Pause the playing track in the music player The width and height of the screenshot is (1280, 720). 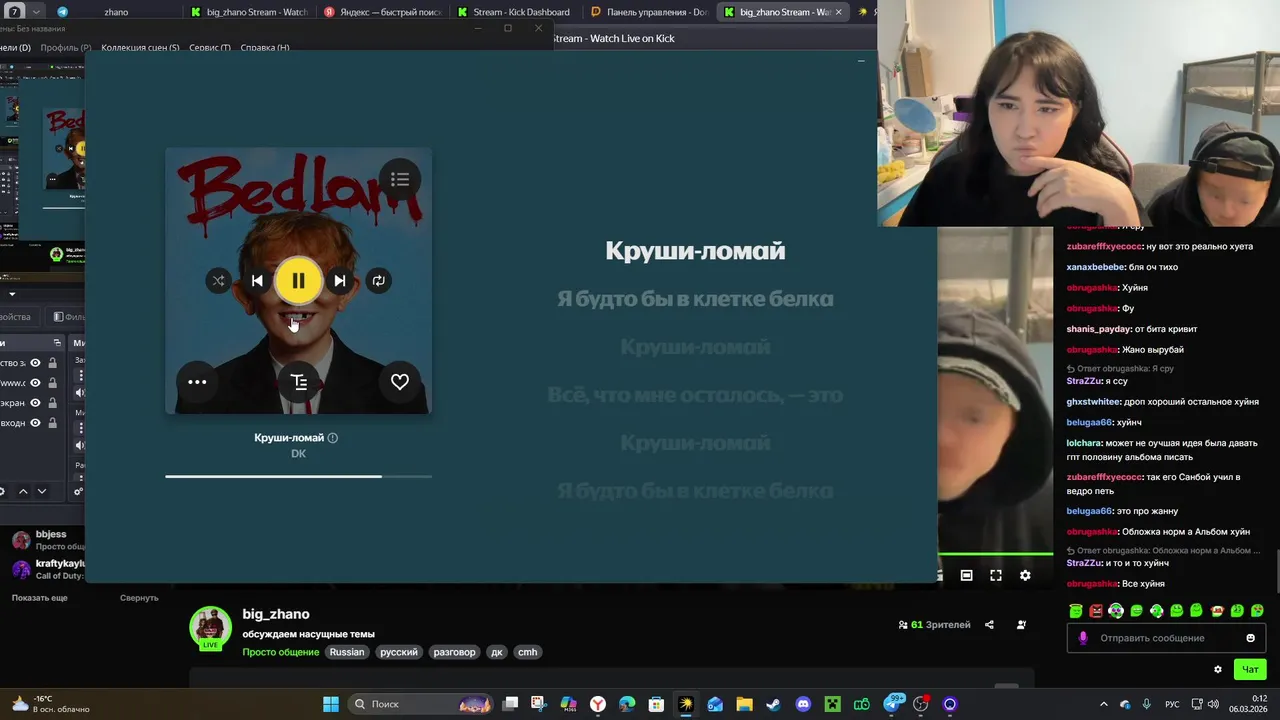[x=298, y=281]
